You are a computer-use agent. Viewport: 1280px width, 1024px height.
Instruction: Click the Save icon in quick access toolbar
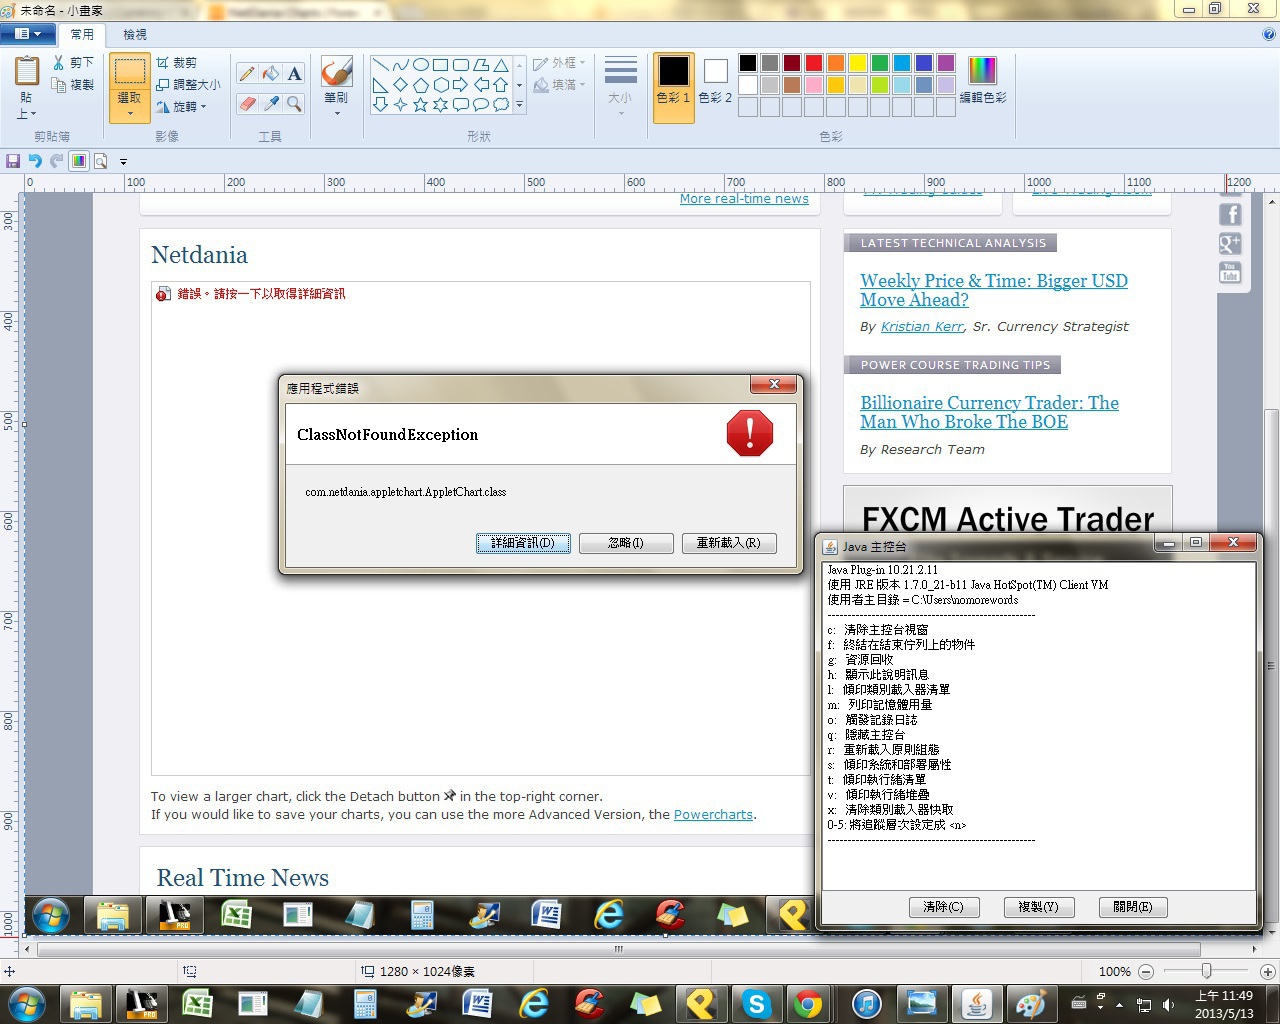click(13, 161)
